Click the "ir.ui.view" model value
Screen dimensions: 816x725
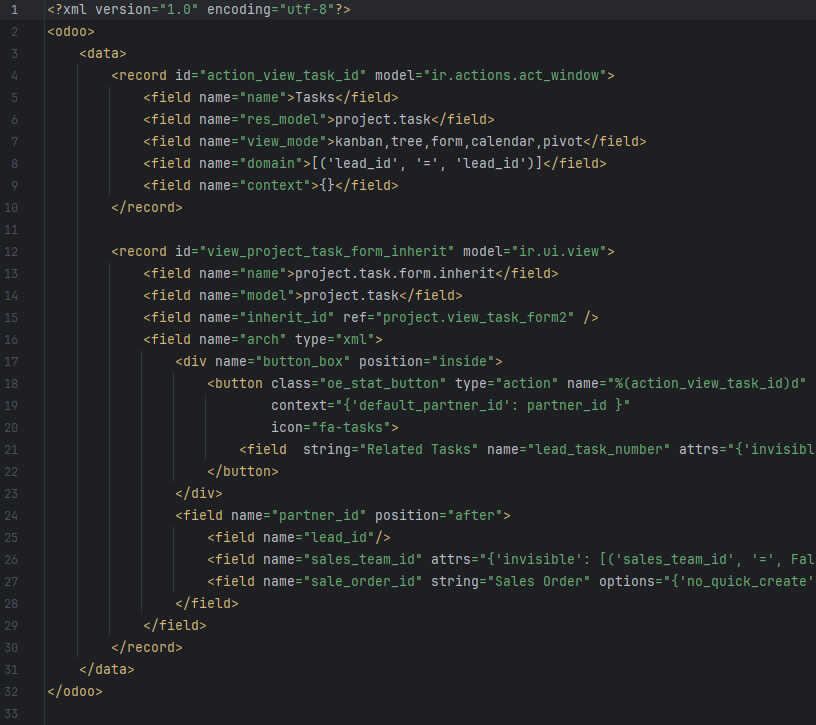(x=559, y=251)
